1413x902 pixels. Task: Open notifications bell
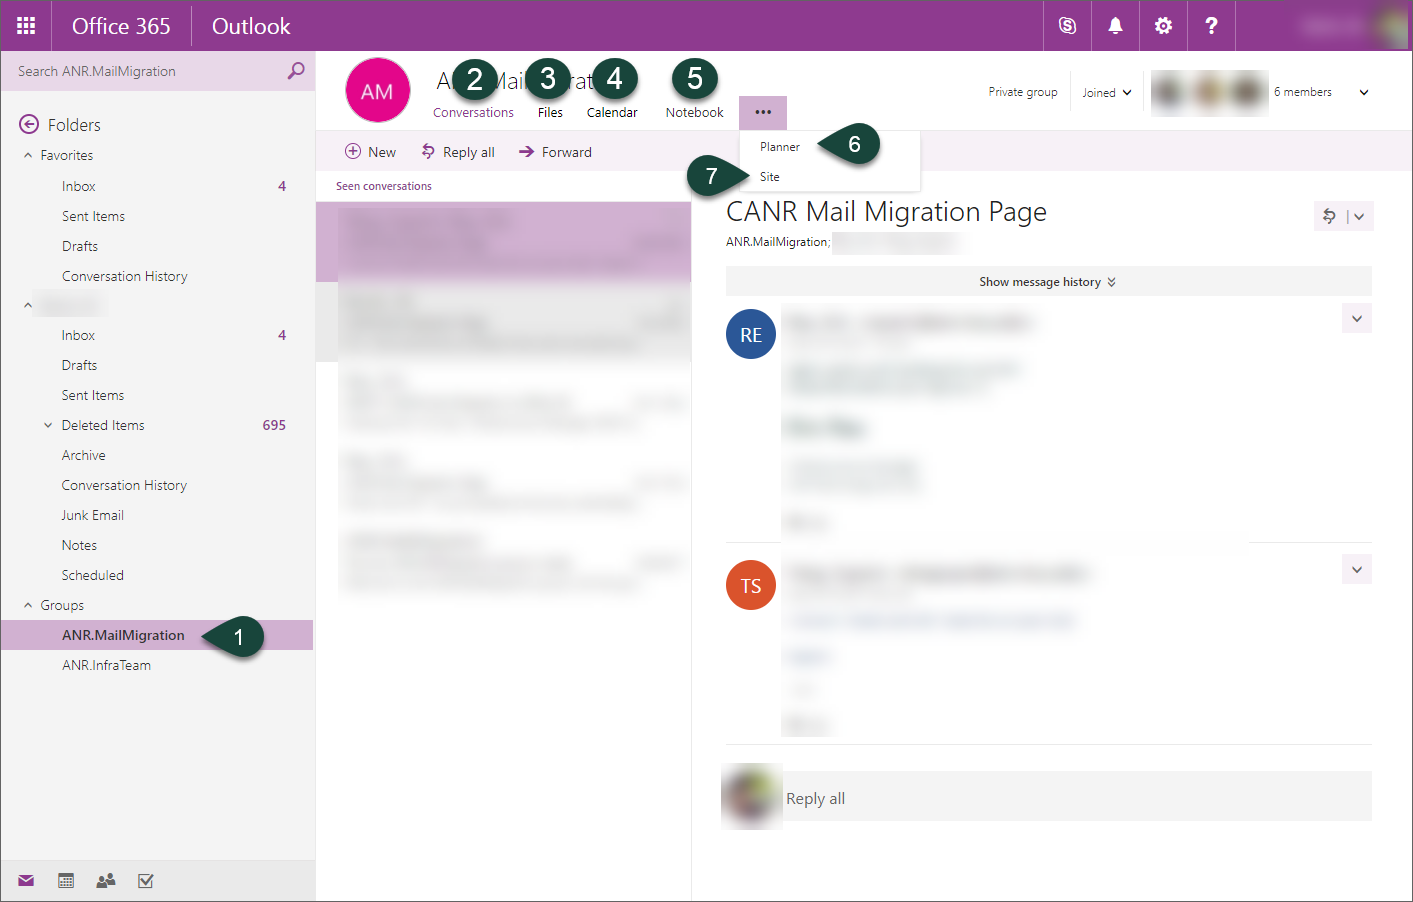[x=1115, y=26]
